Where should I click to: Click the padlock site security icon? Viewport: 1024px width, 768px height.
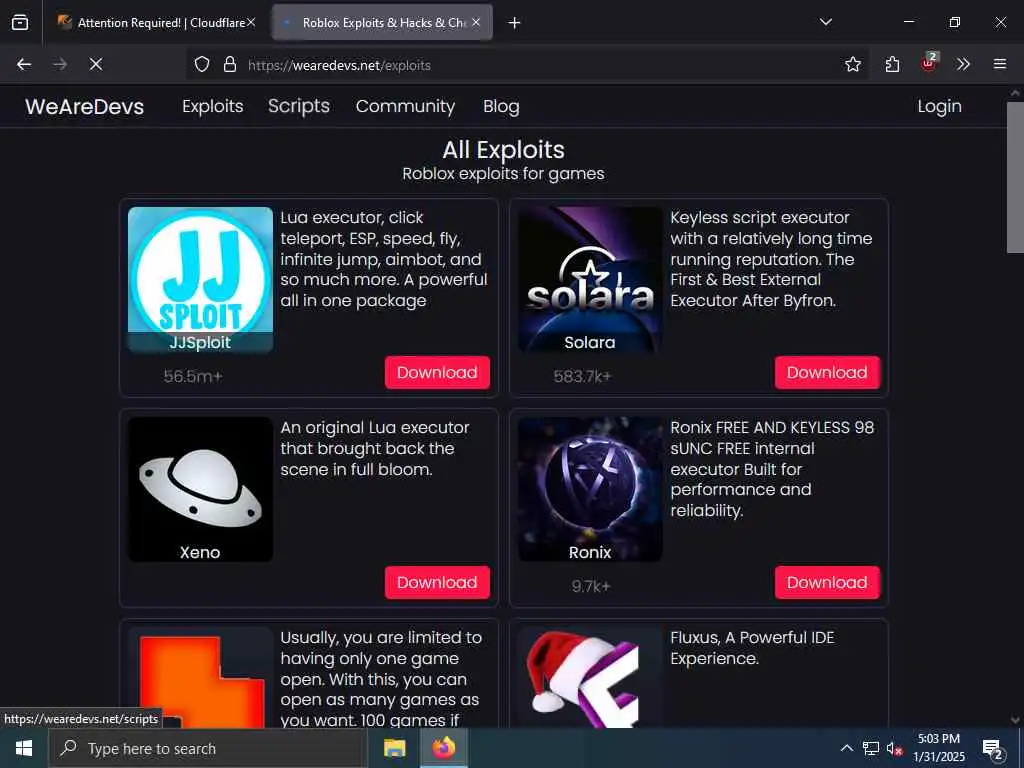pyautogui.click(x=230, y=64)
